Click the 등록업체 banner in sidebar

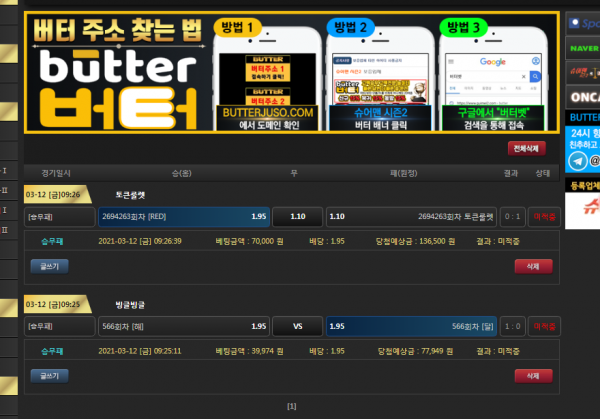point(582,185)
